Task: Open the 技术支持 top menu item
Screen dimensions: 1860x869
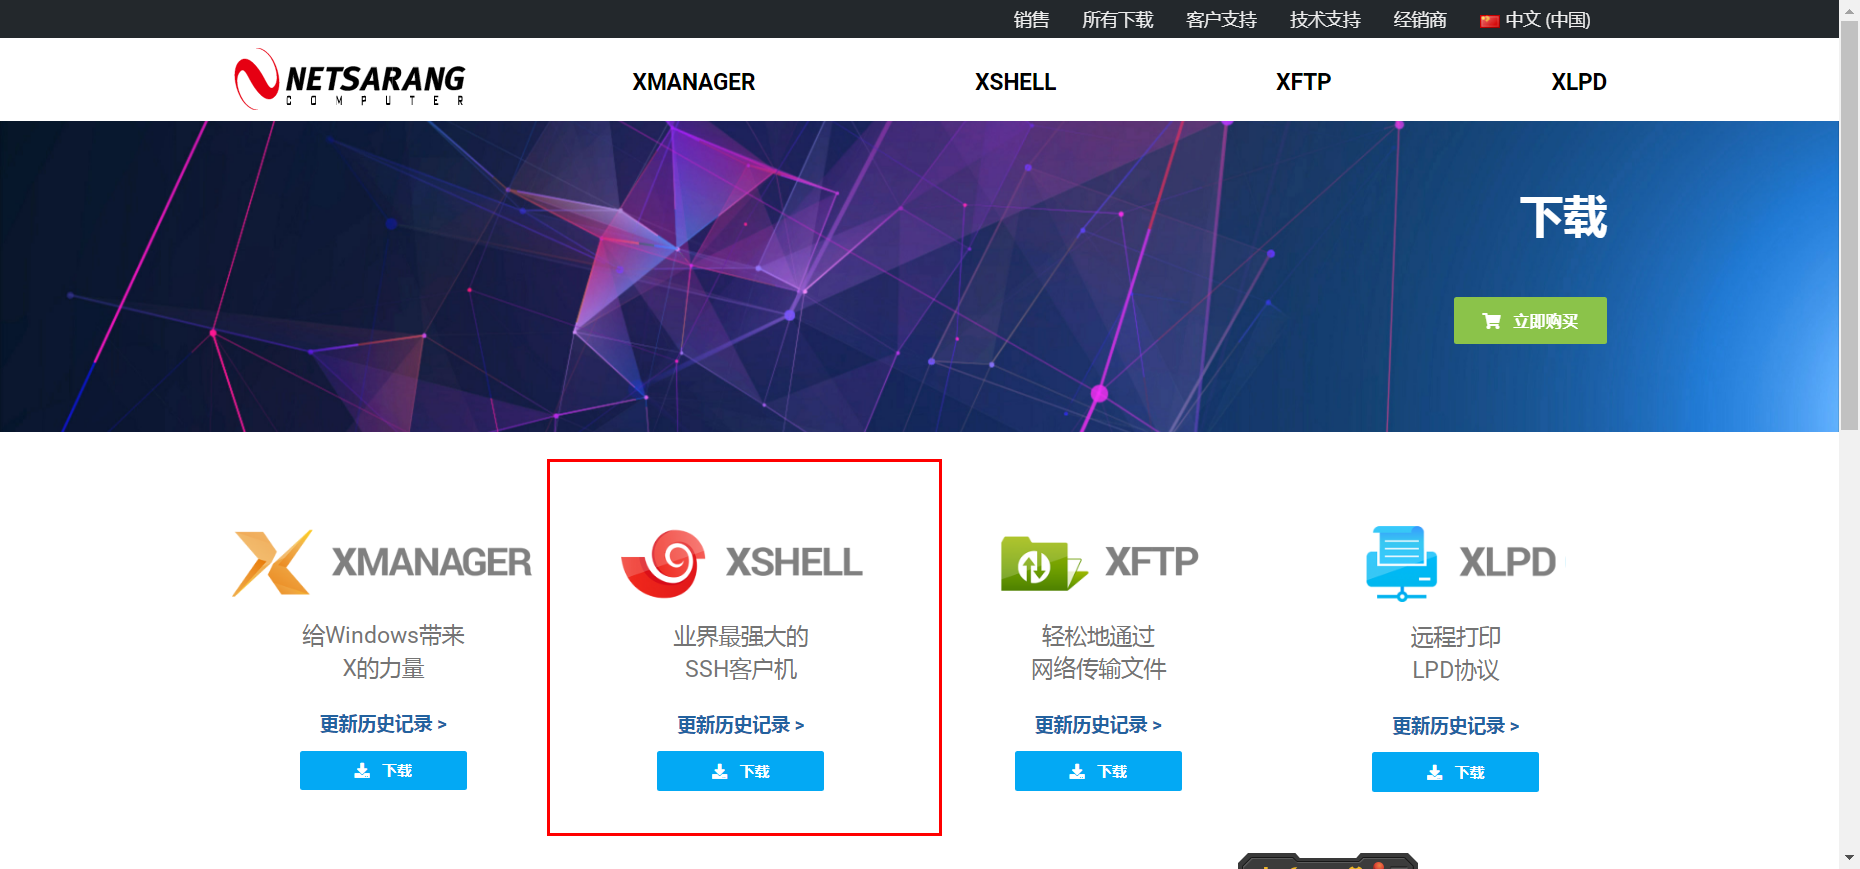Action: (1325, 20)
